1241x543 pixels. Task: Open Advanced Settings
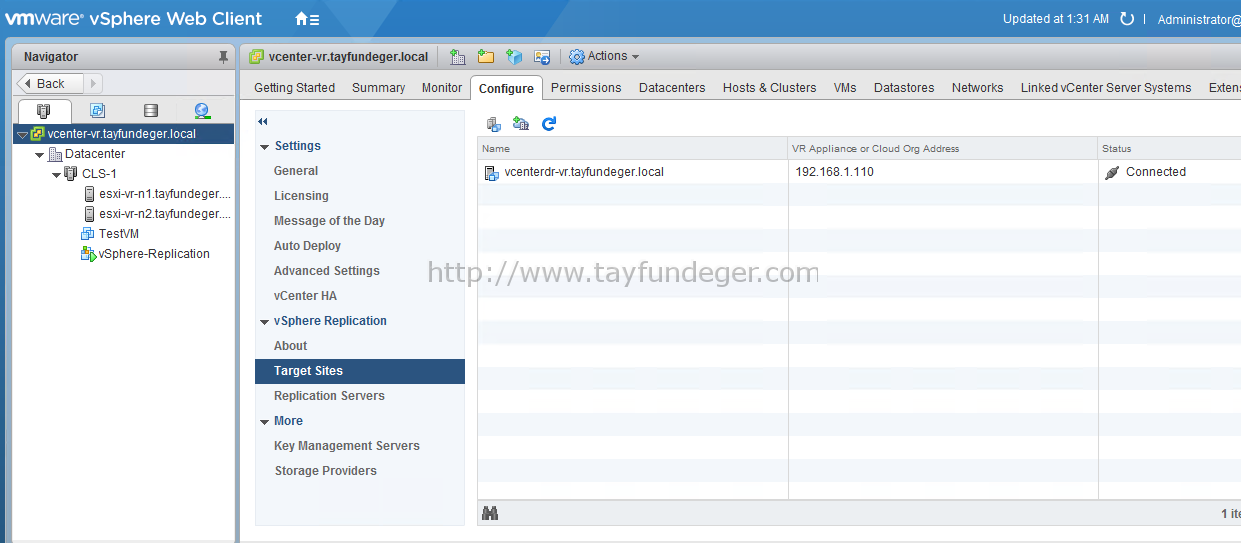(327, 271)
